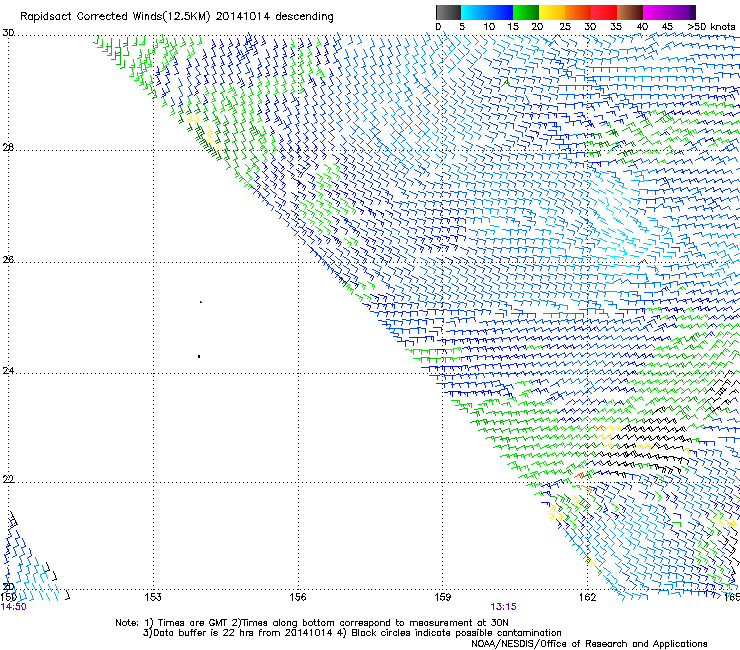Click the longitude label '153'

(x=153, y=597)
